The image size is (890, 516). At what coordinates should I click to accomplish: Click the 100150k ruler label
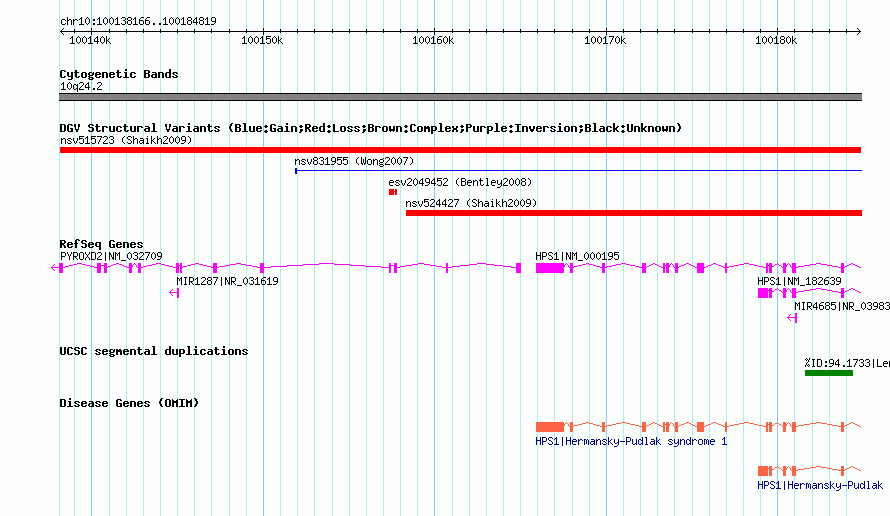262,40
